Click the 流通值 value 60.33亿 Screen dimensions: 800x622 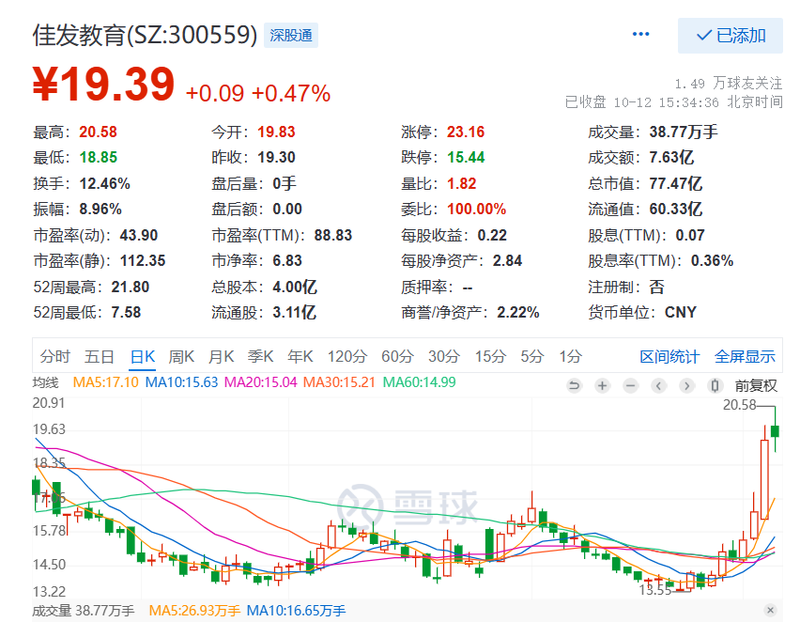pyautogui.click(x=676, y=209)
